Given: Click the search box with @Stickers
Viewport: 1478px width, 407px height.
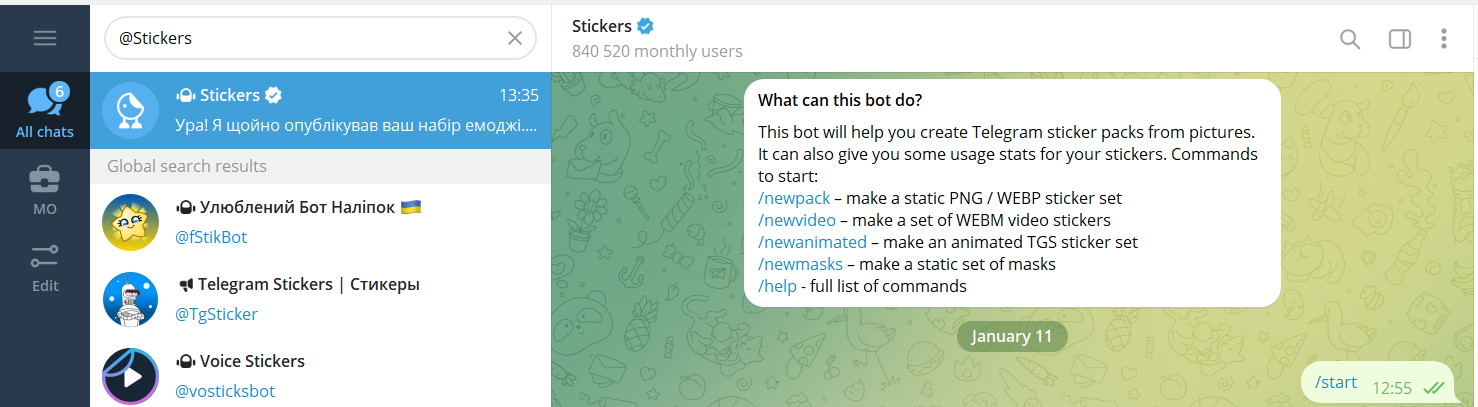Looking at the screenshot, I should (300, 38).
